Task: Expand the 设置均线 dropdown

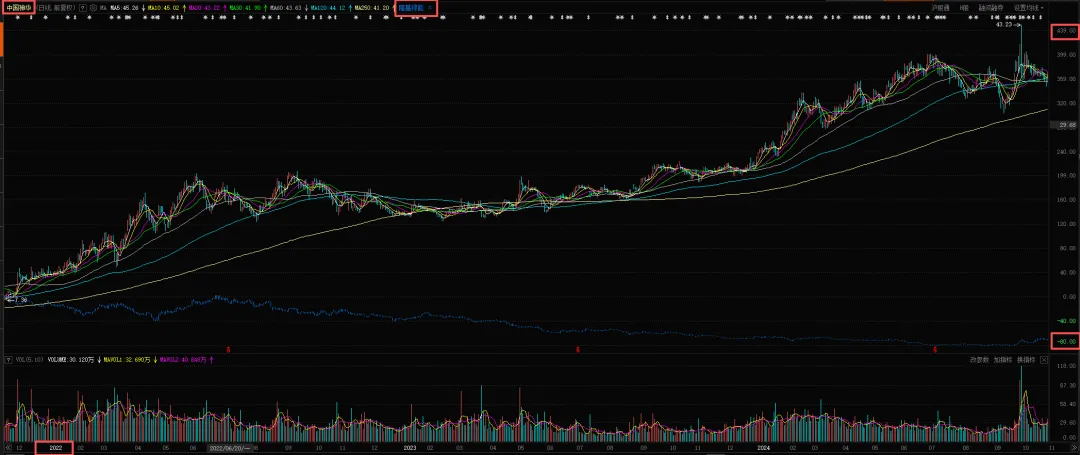Action: [1028, 8]
